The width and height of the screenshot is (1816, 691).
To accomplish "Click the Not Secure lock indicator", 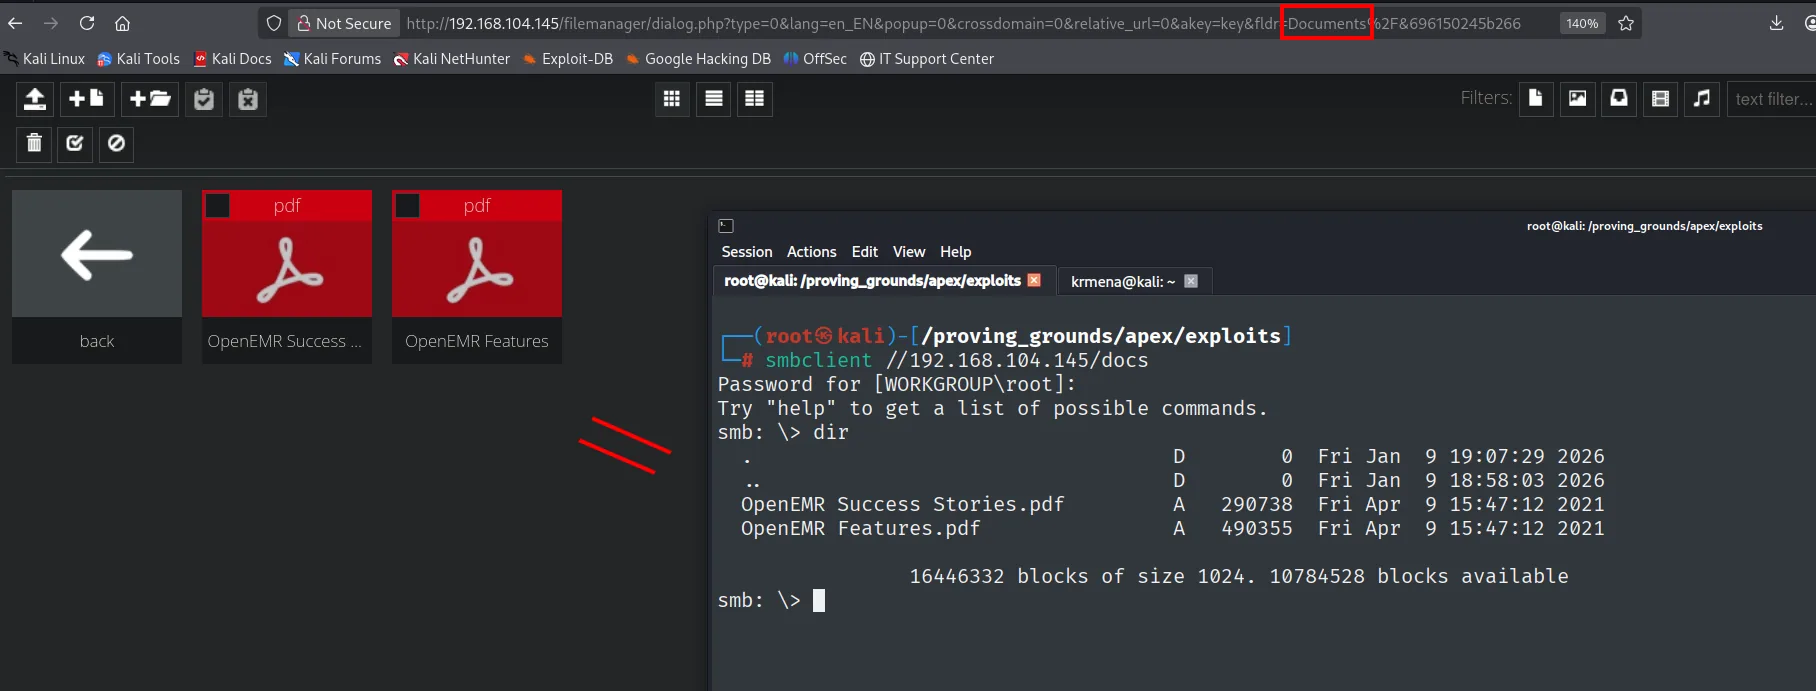I will point(344,23).
